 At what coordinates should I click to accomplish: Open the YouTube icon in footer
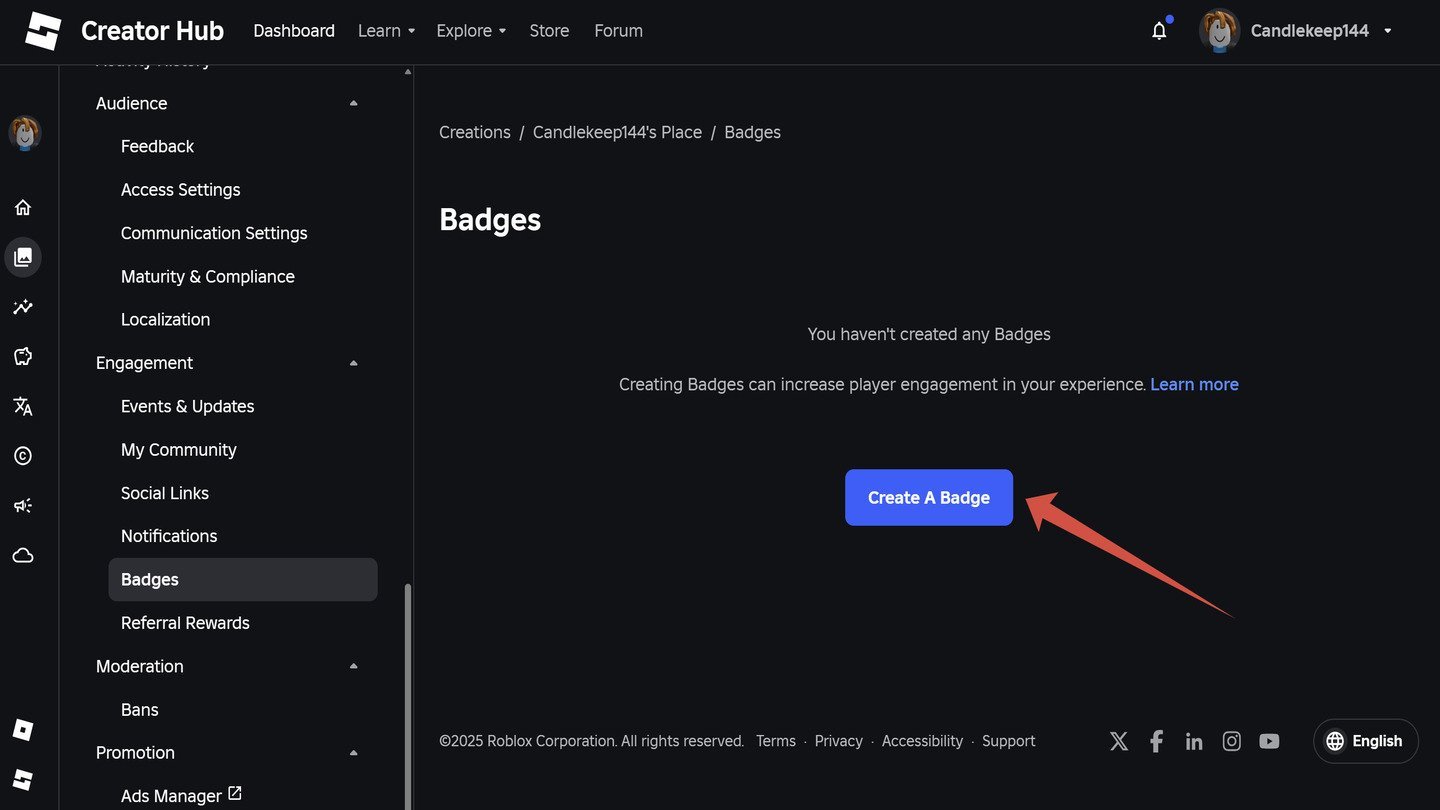tap(1269, 741)
